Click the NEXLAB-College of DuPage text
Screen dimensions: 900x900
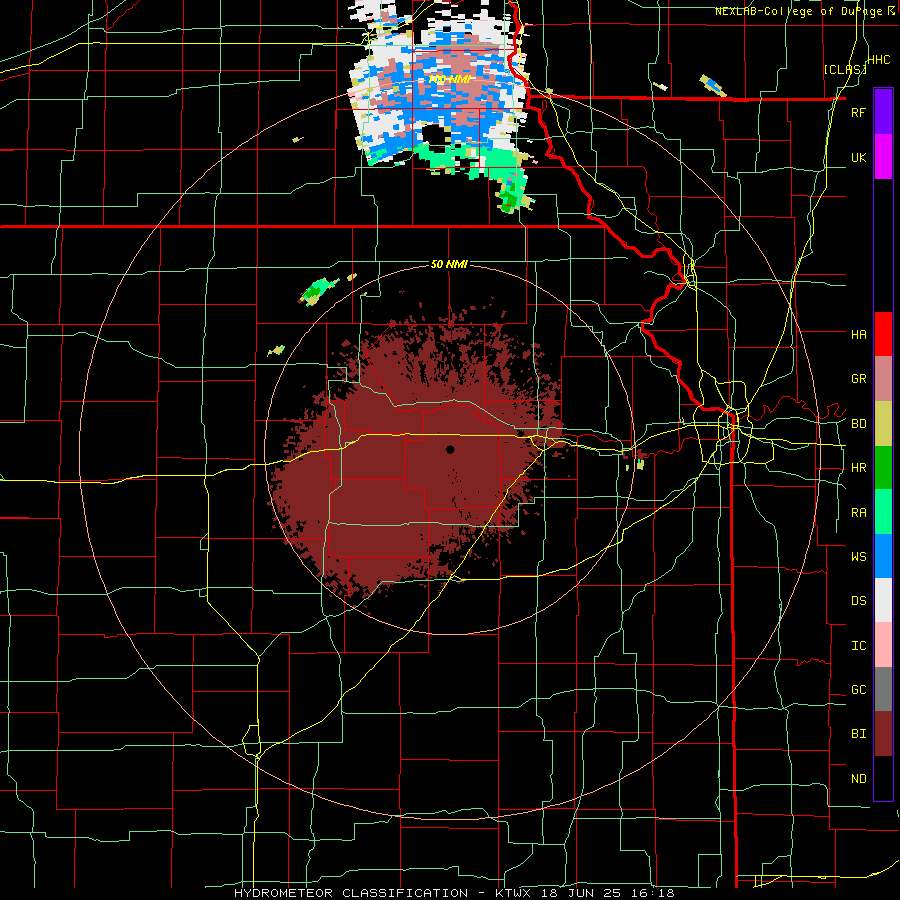801,11
